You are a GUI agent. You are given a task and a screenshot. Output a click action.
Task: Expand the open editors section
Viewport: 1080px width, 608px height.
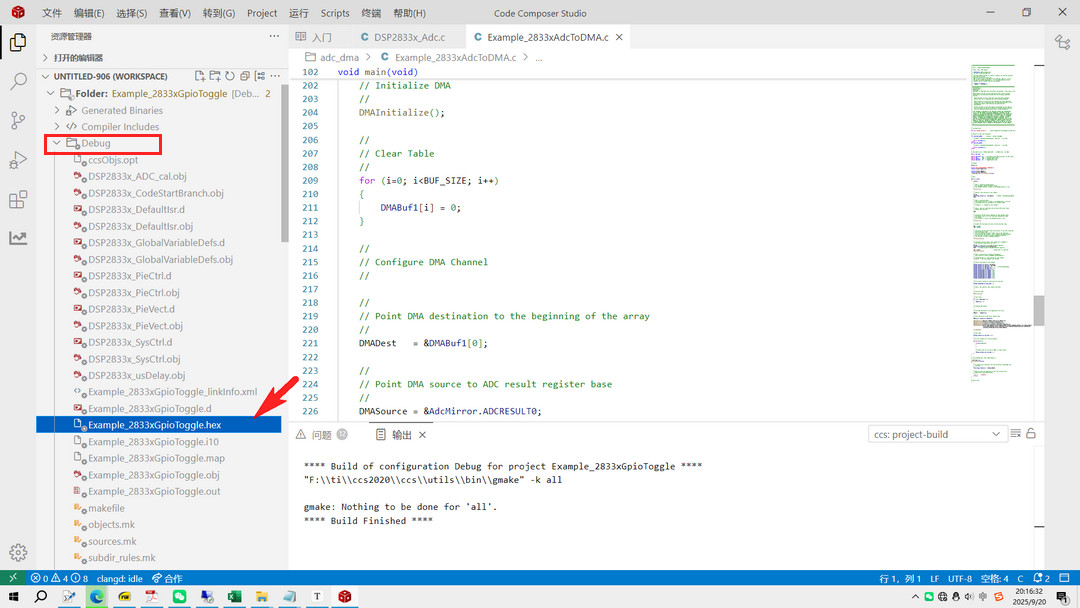coord(45,58)
